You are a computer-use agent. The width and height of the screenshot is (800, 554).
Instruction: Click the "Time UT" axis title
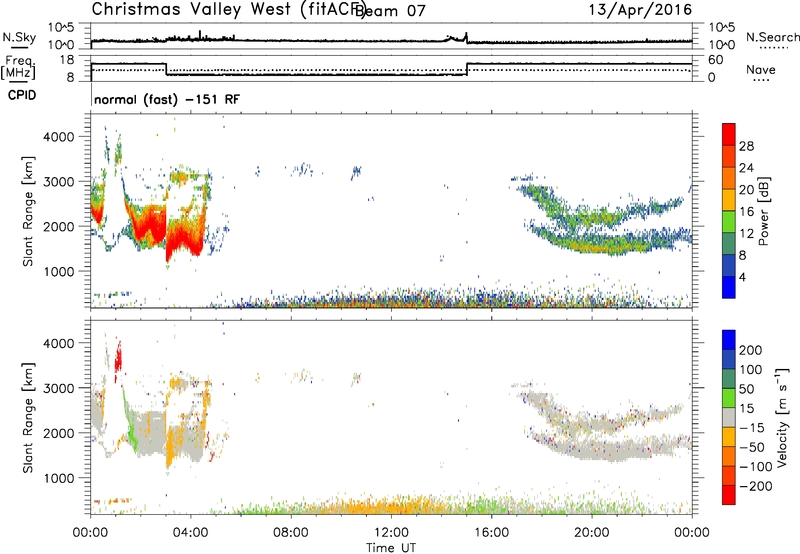391,548
